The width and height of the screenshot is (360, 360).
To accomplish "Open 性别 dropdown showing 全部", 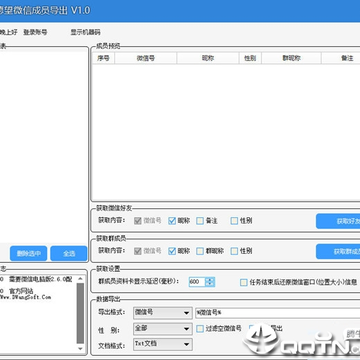I will tap(163, 329).
